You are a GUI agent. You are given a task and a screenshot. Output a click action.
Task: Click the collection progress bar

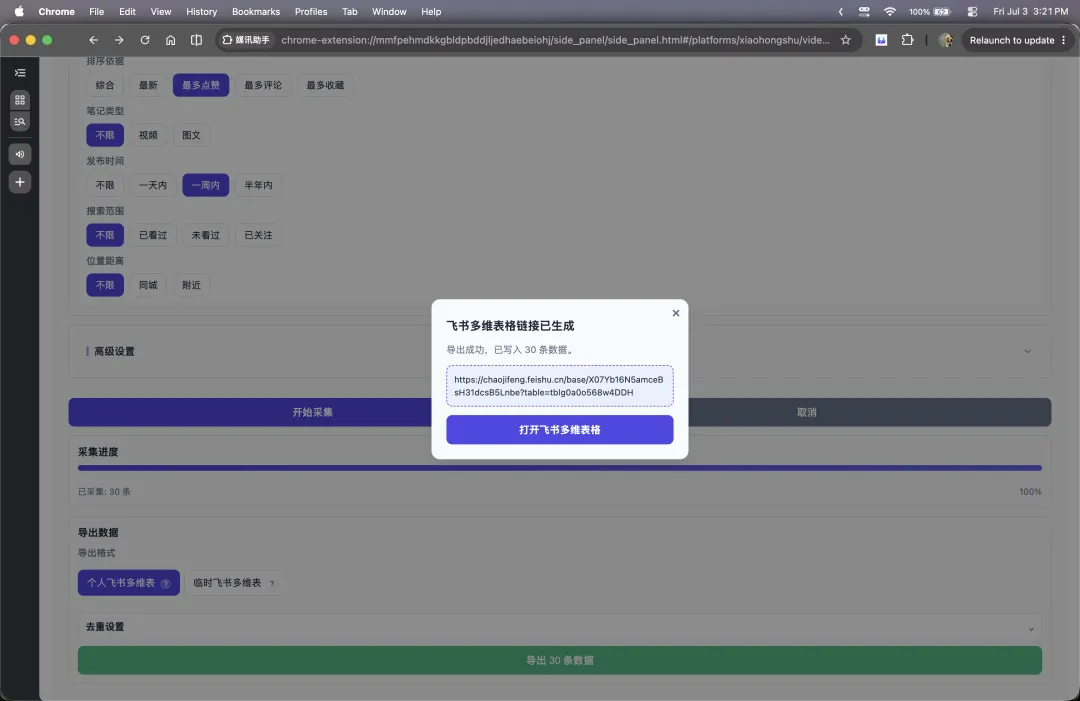(x=559, y=468)
